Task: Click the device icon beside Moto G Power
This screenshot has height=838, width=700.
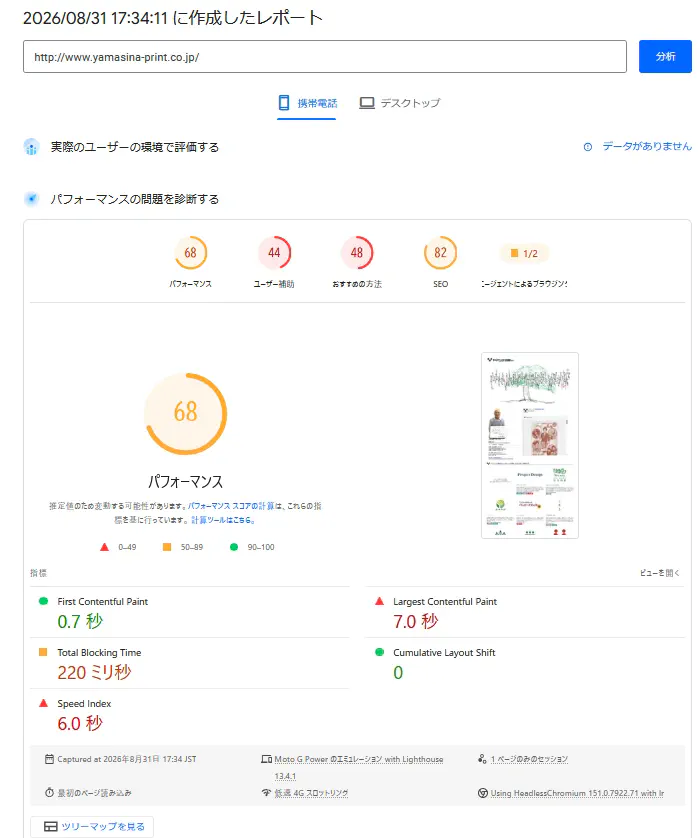Action: tap(266, 759)
